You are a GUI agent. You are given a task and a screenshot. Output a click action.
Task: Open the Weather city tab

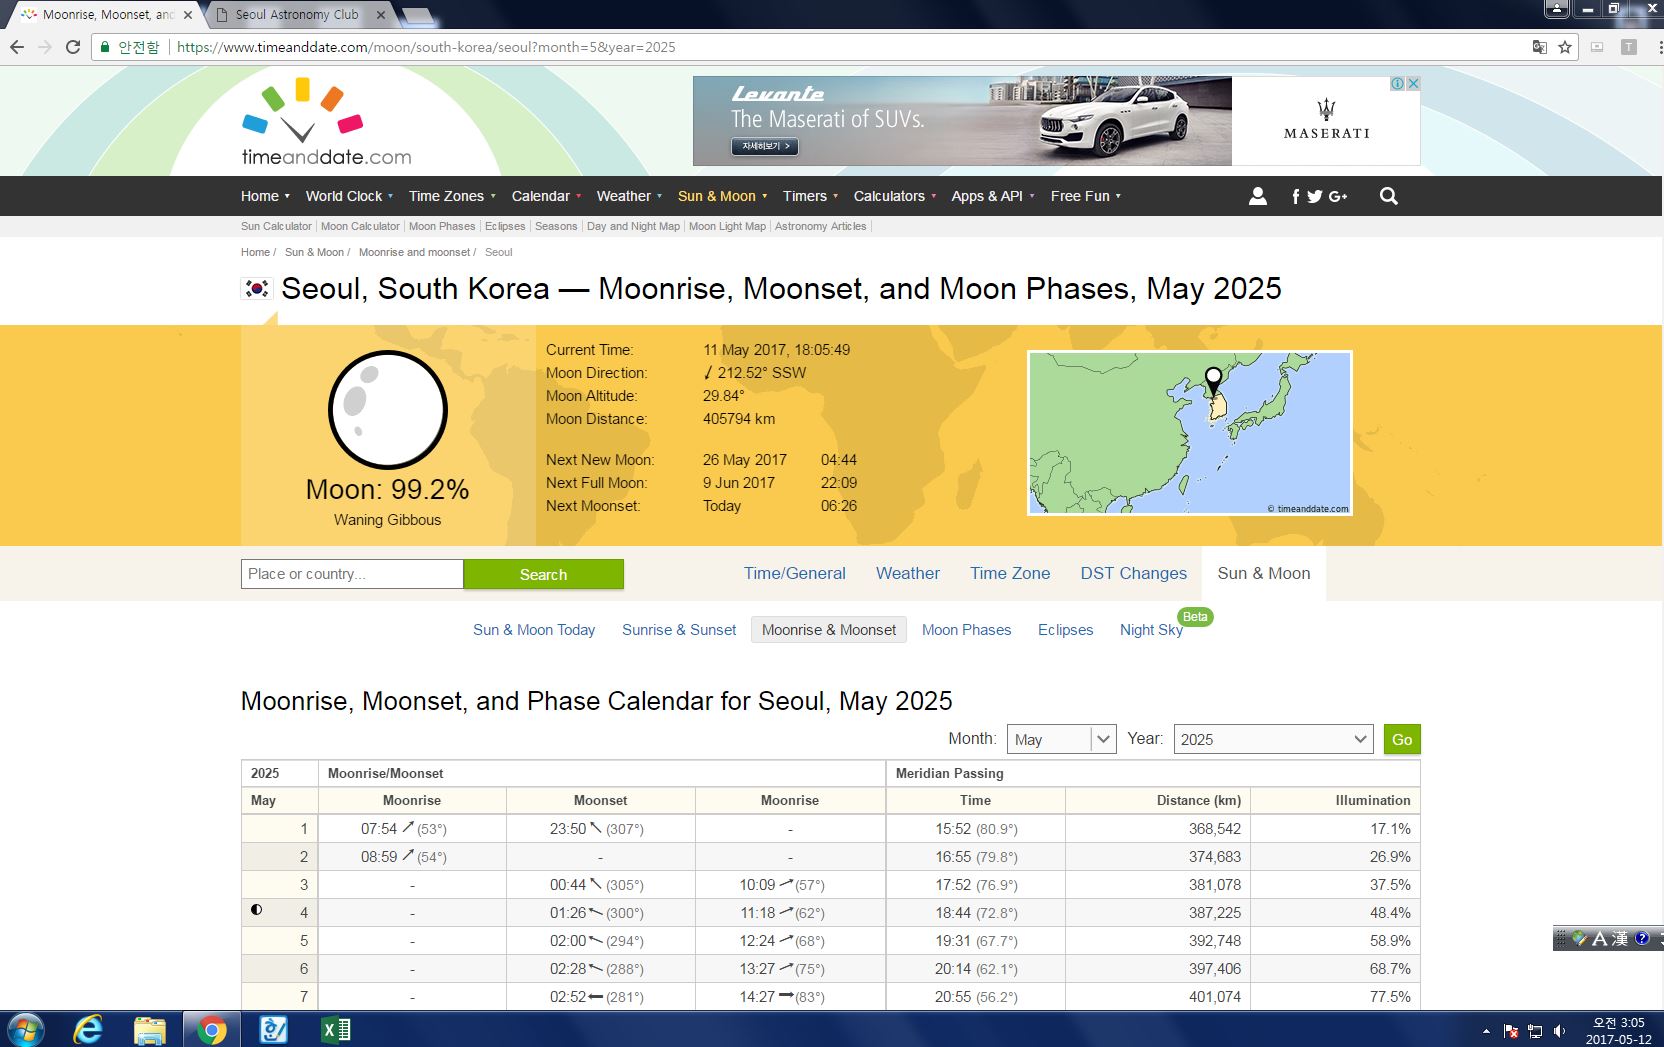click(x=908, y=573)
